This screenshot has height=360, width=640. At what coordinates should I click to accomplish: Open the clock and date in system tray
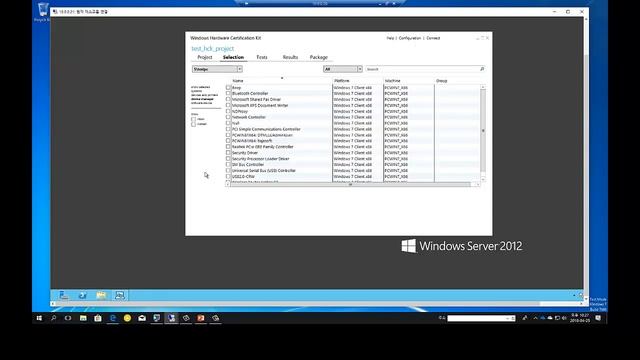coord(580,318)
